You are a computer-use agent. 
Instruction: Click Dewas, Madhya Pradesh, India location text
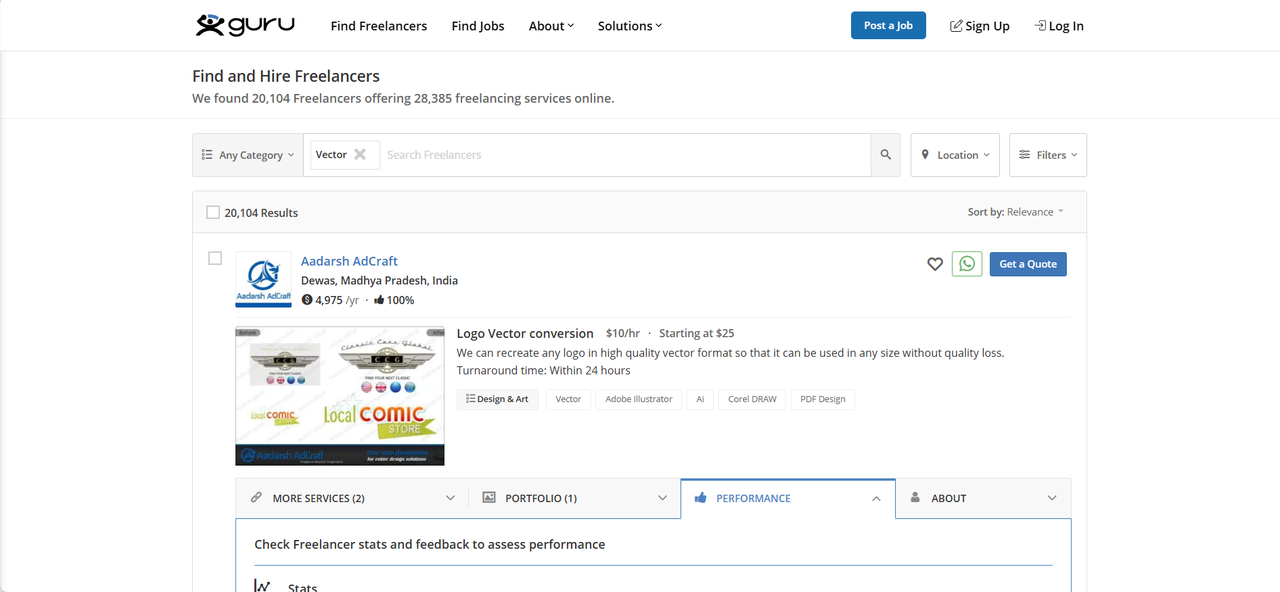click(379, 280)
